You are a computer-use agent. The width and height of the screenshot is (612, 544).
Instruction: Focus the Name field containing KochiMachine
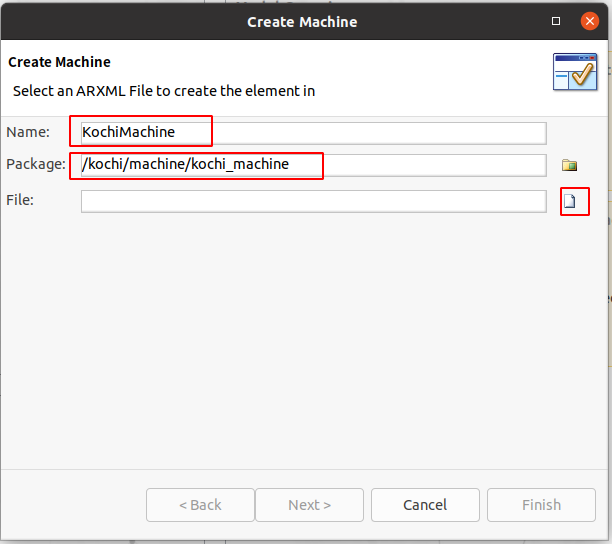314,133
